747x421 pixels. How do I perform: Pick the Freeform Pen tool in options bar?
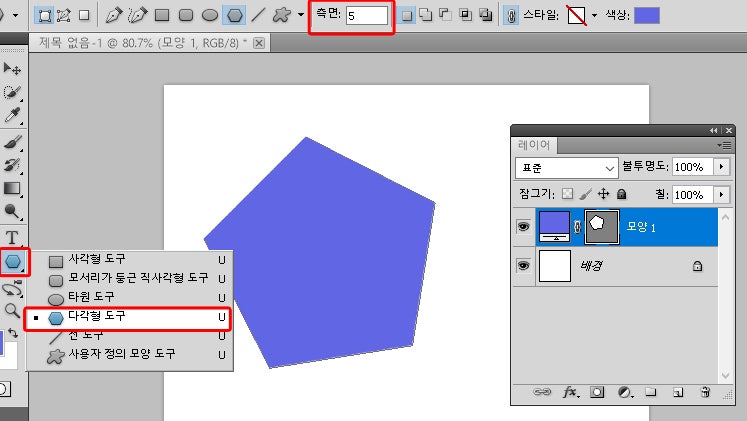[x=137, y=15]
